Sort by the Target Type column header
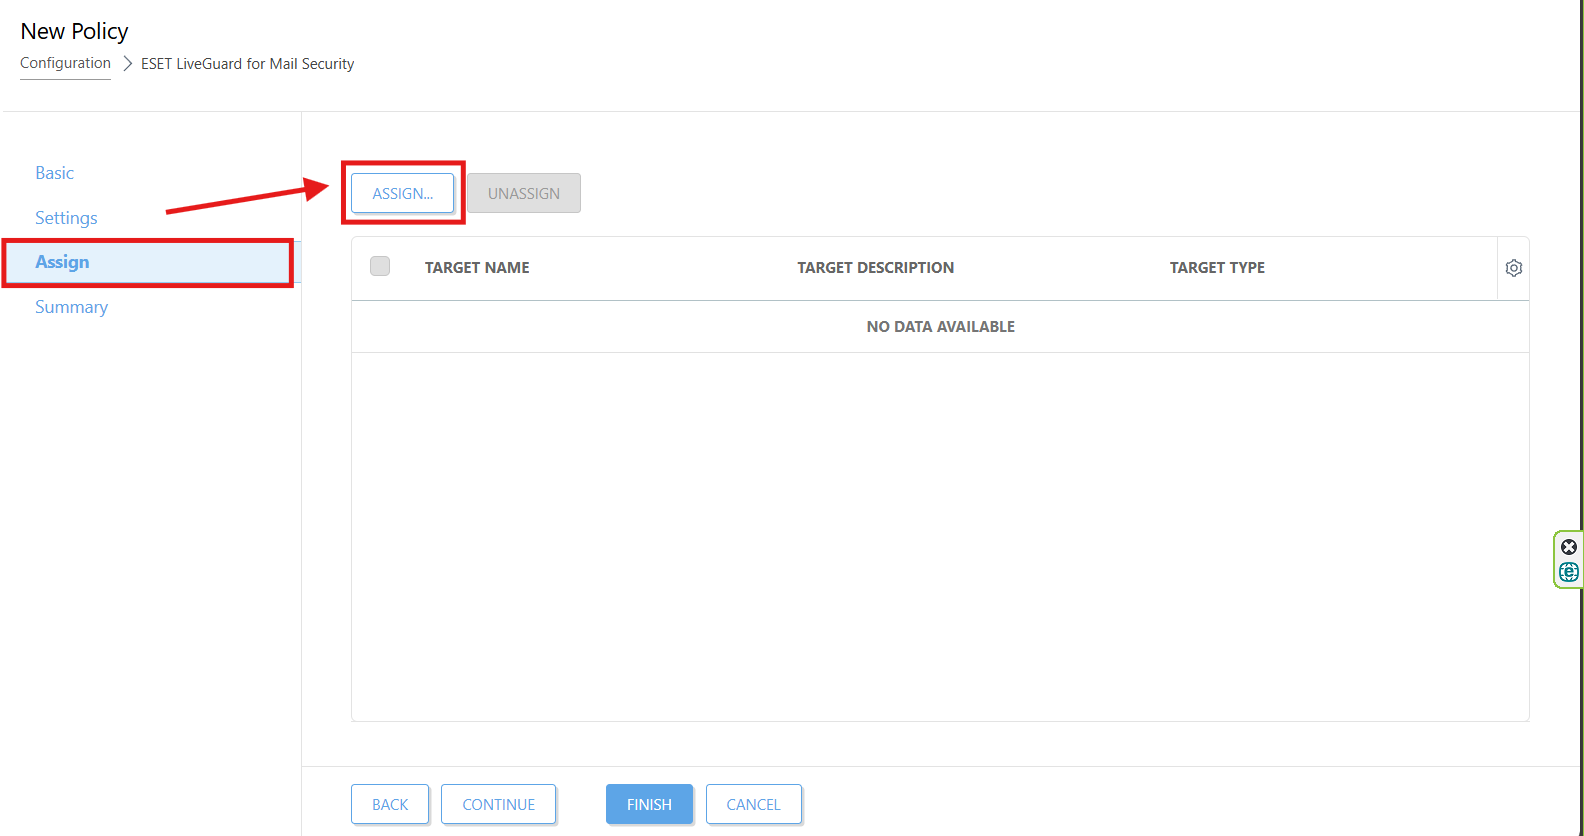Image resolution: width=1584 pixels, height=836 pixels. click(x=1217, y=268)
